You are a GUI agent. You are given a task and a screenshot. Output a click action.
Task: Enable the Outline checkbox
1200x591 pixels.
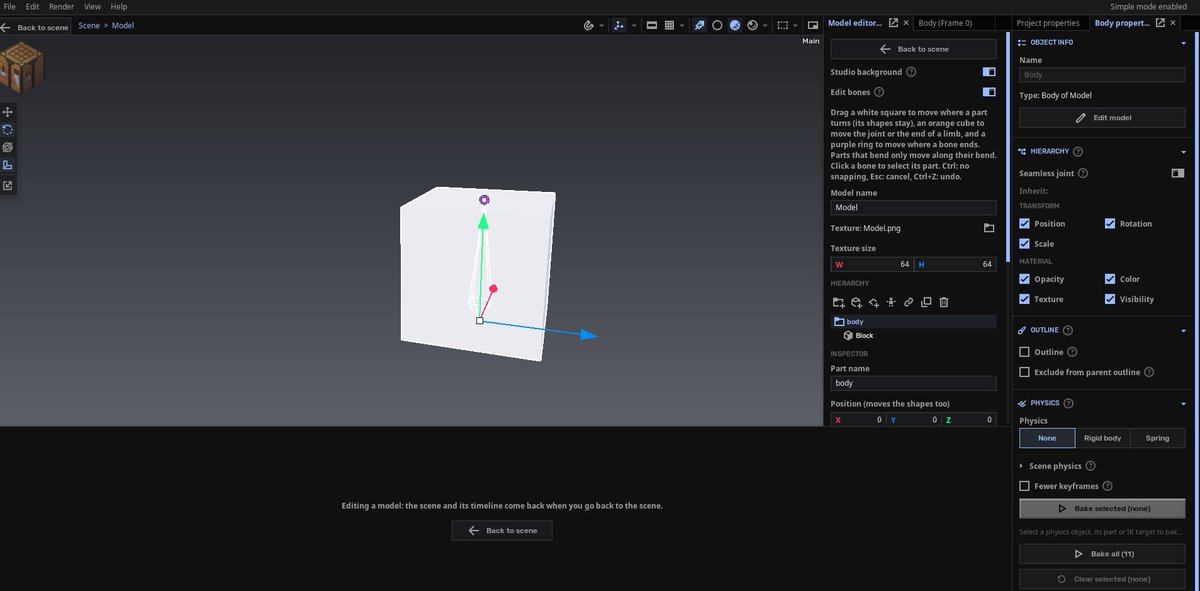[1024, 352]
